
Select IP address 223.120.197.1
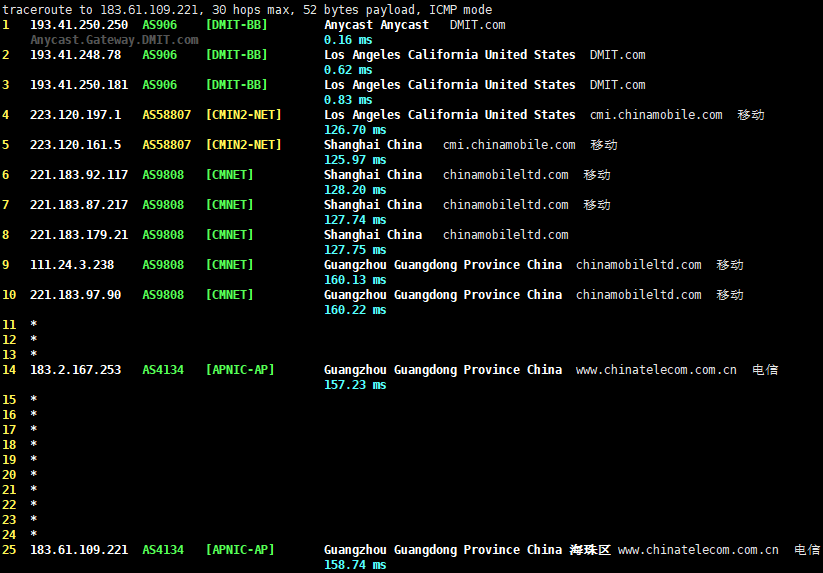(x=75, y=115)
